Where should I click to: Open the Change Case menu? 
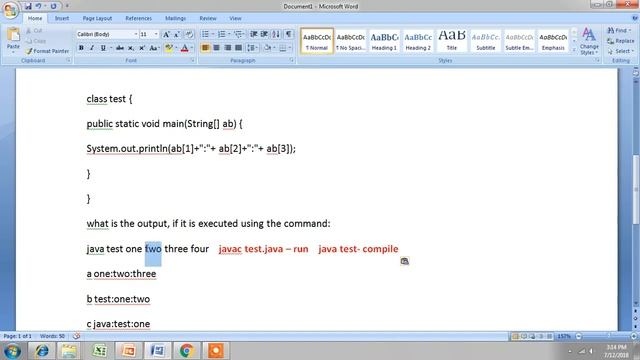click(154, 48)
